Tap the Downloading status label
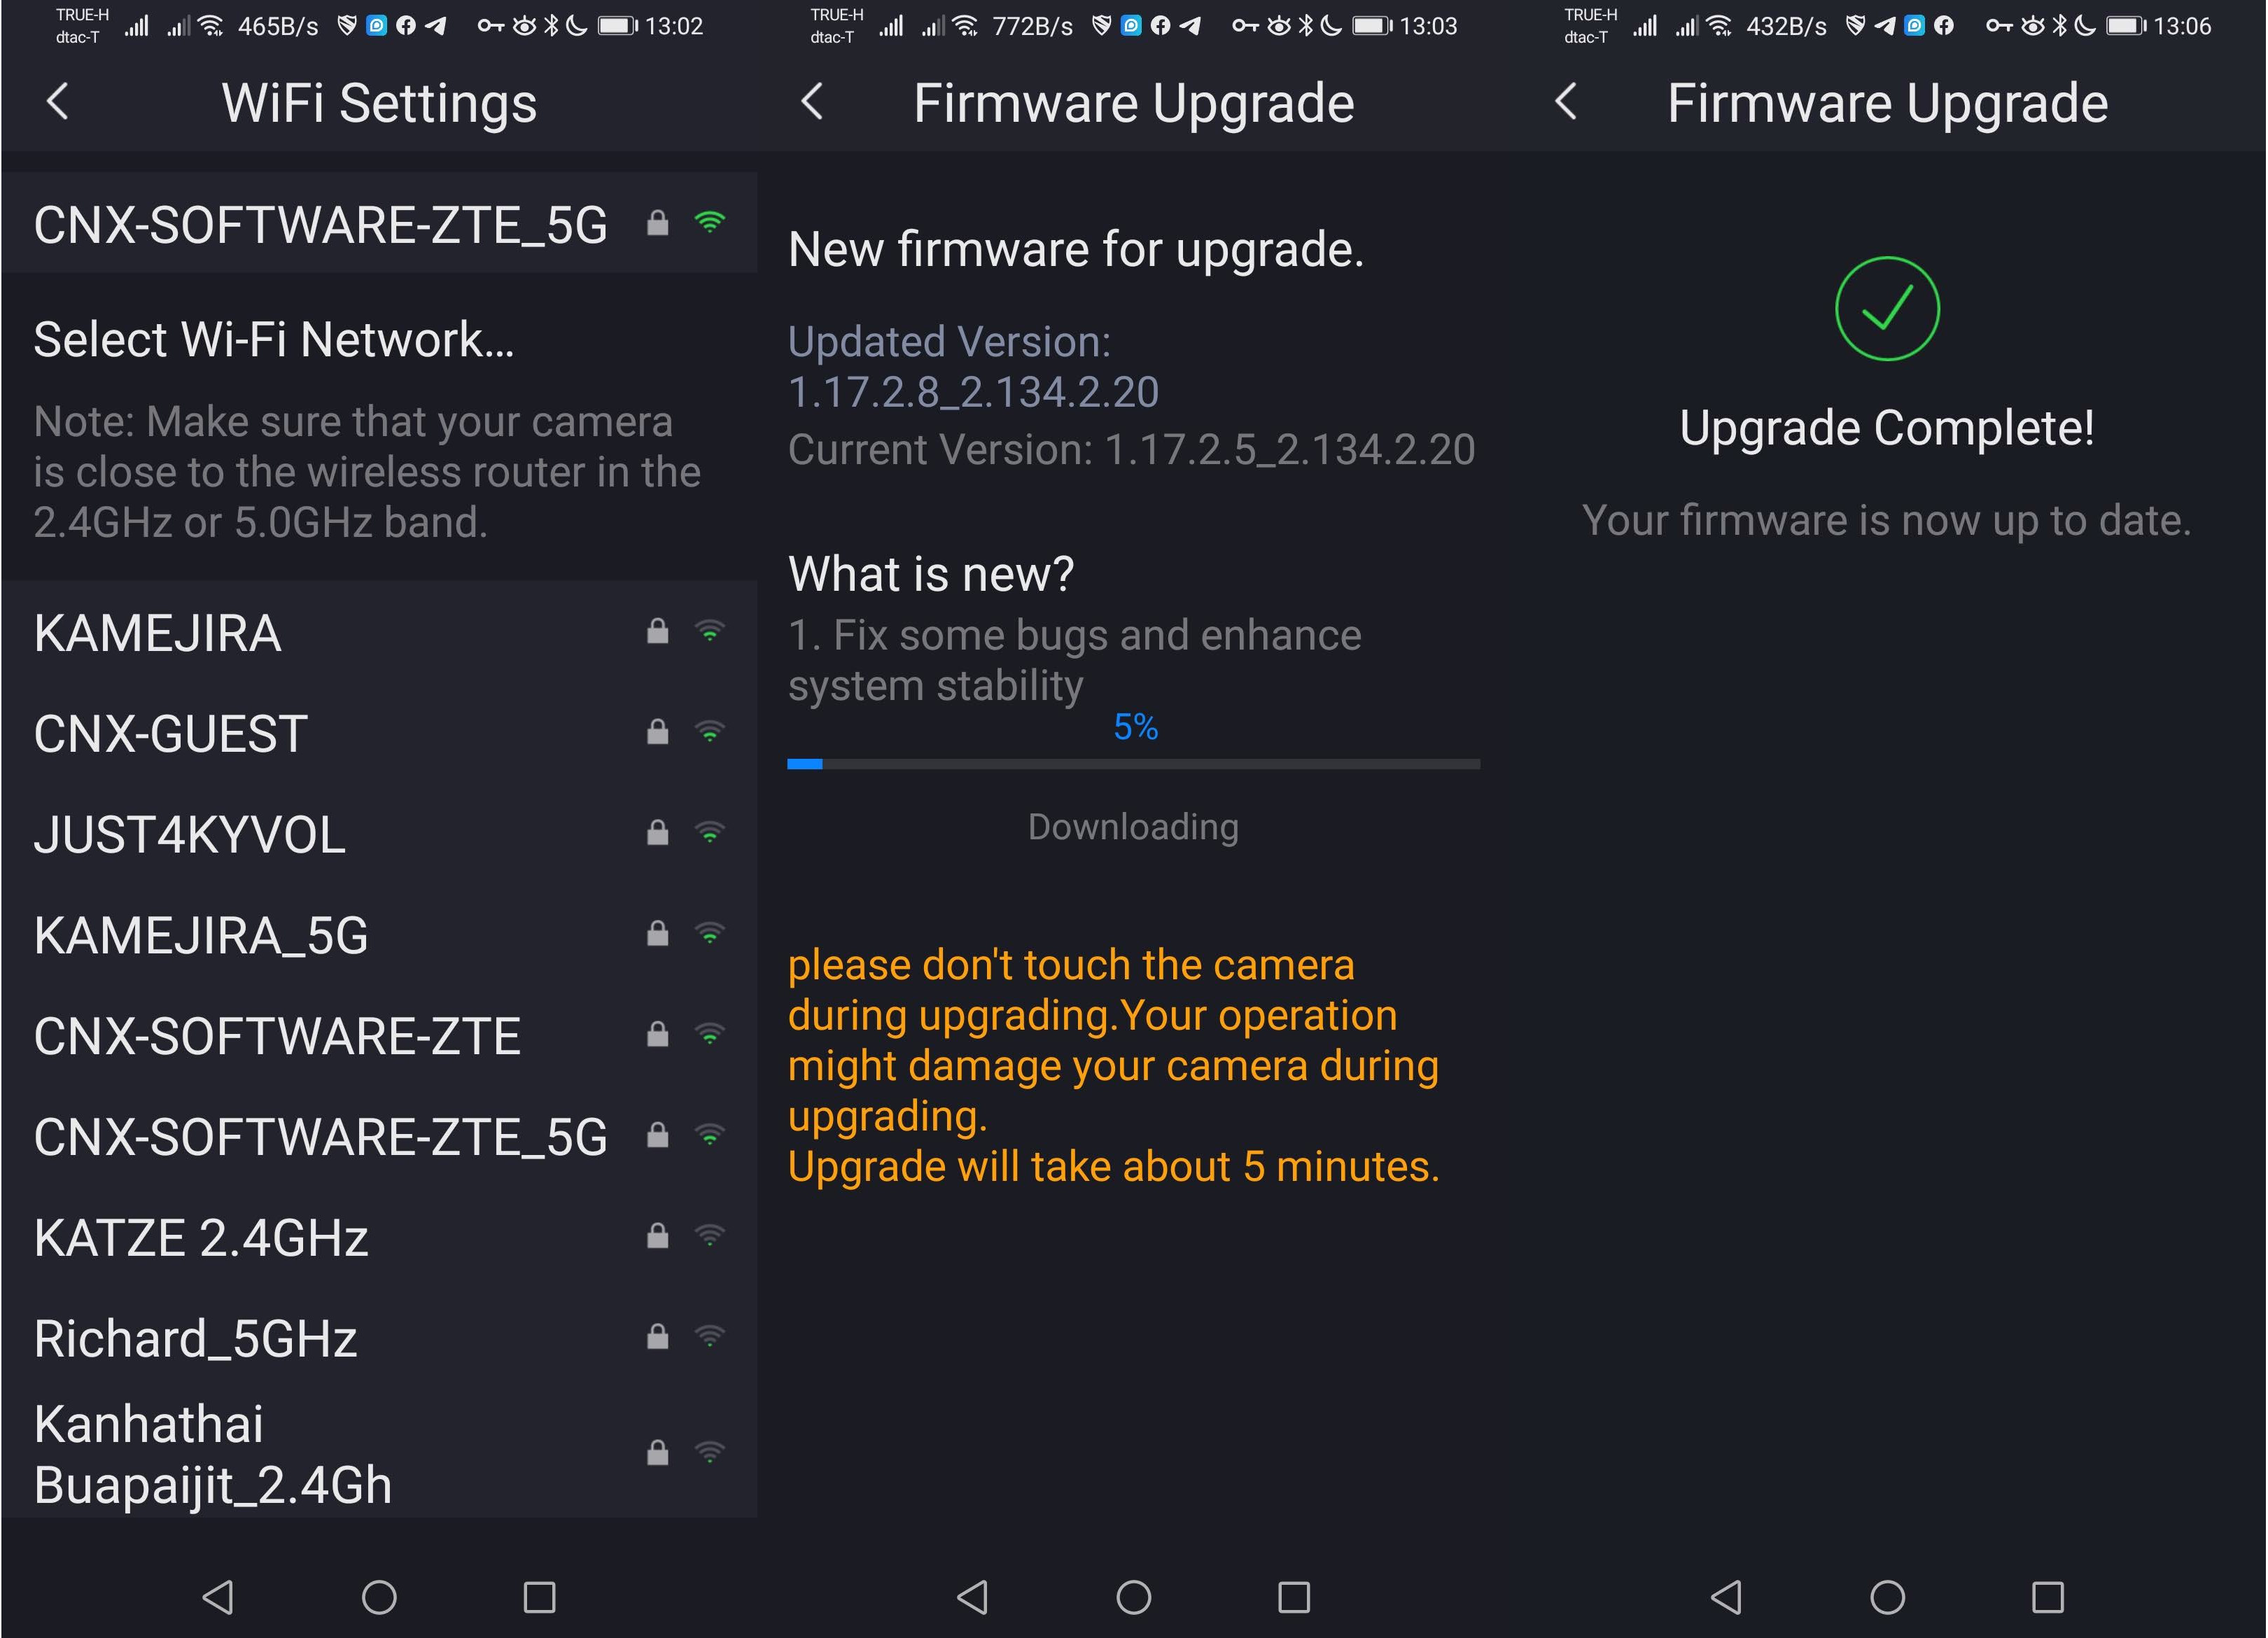Viewport: 2268px width, 1638px height. [1133, 826]
